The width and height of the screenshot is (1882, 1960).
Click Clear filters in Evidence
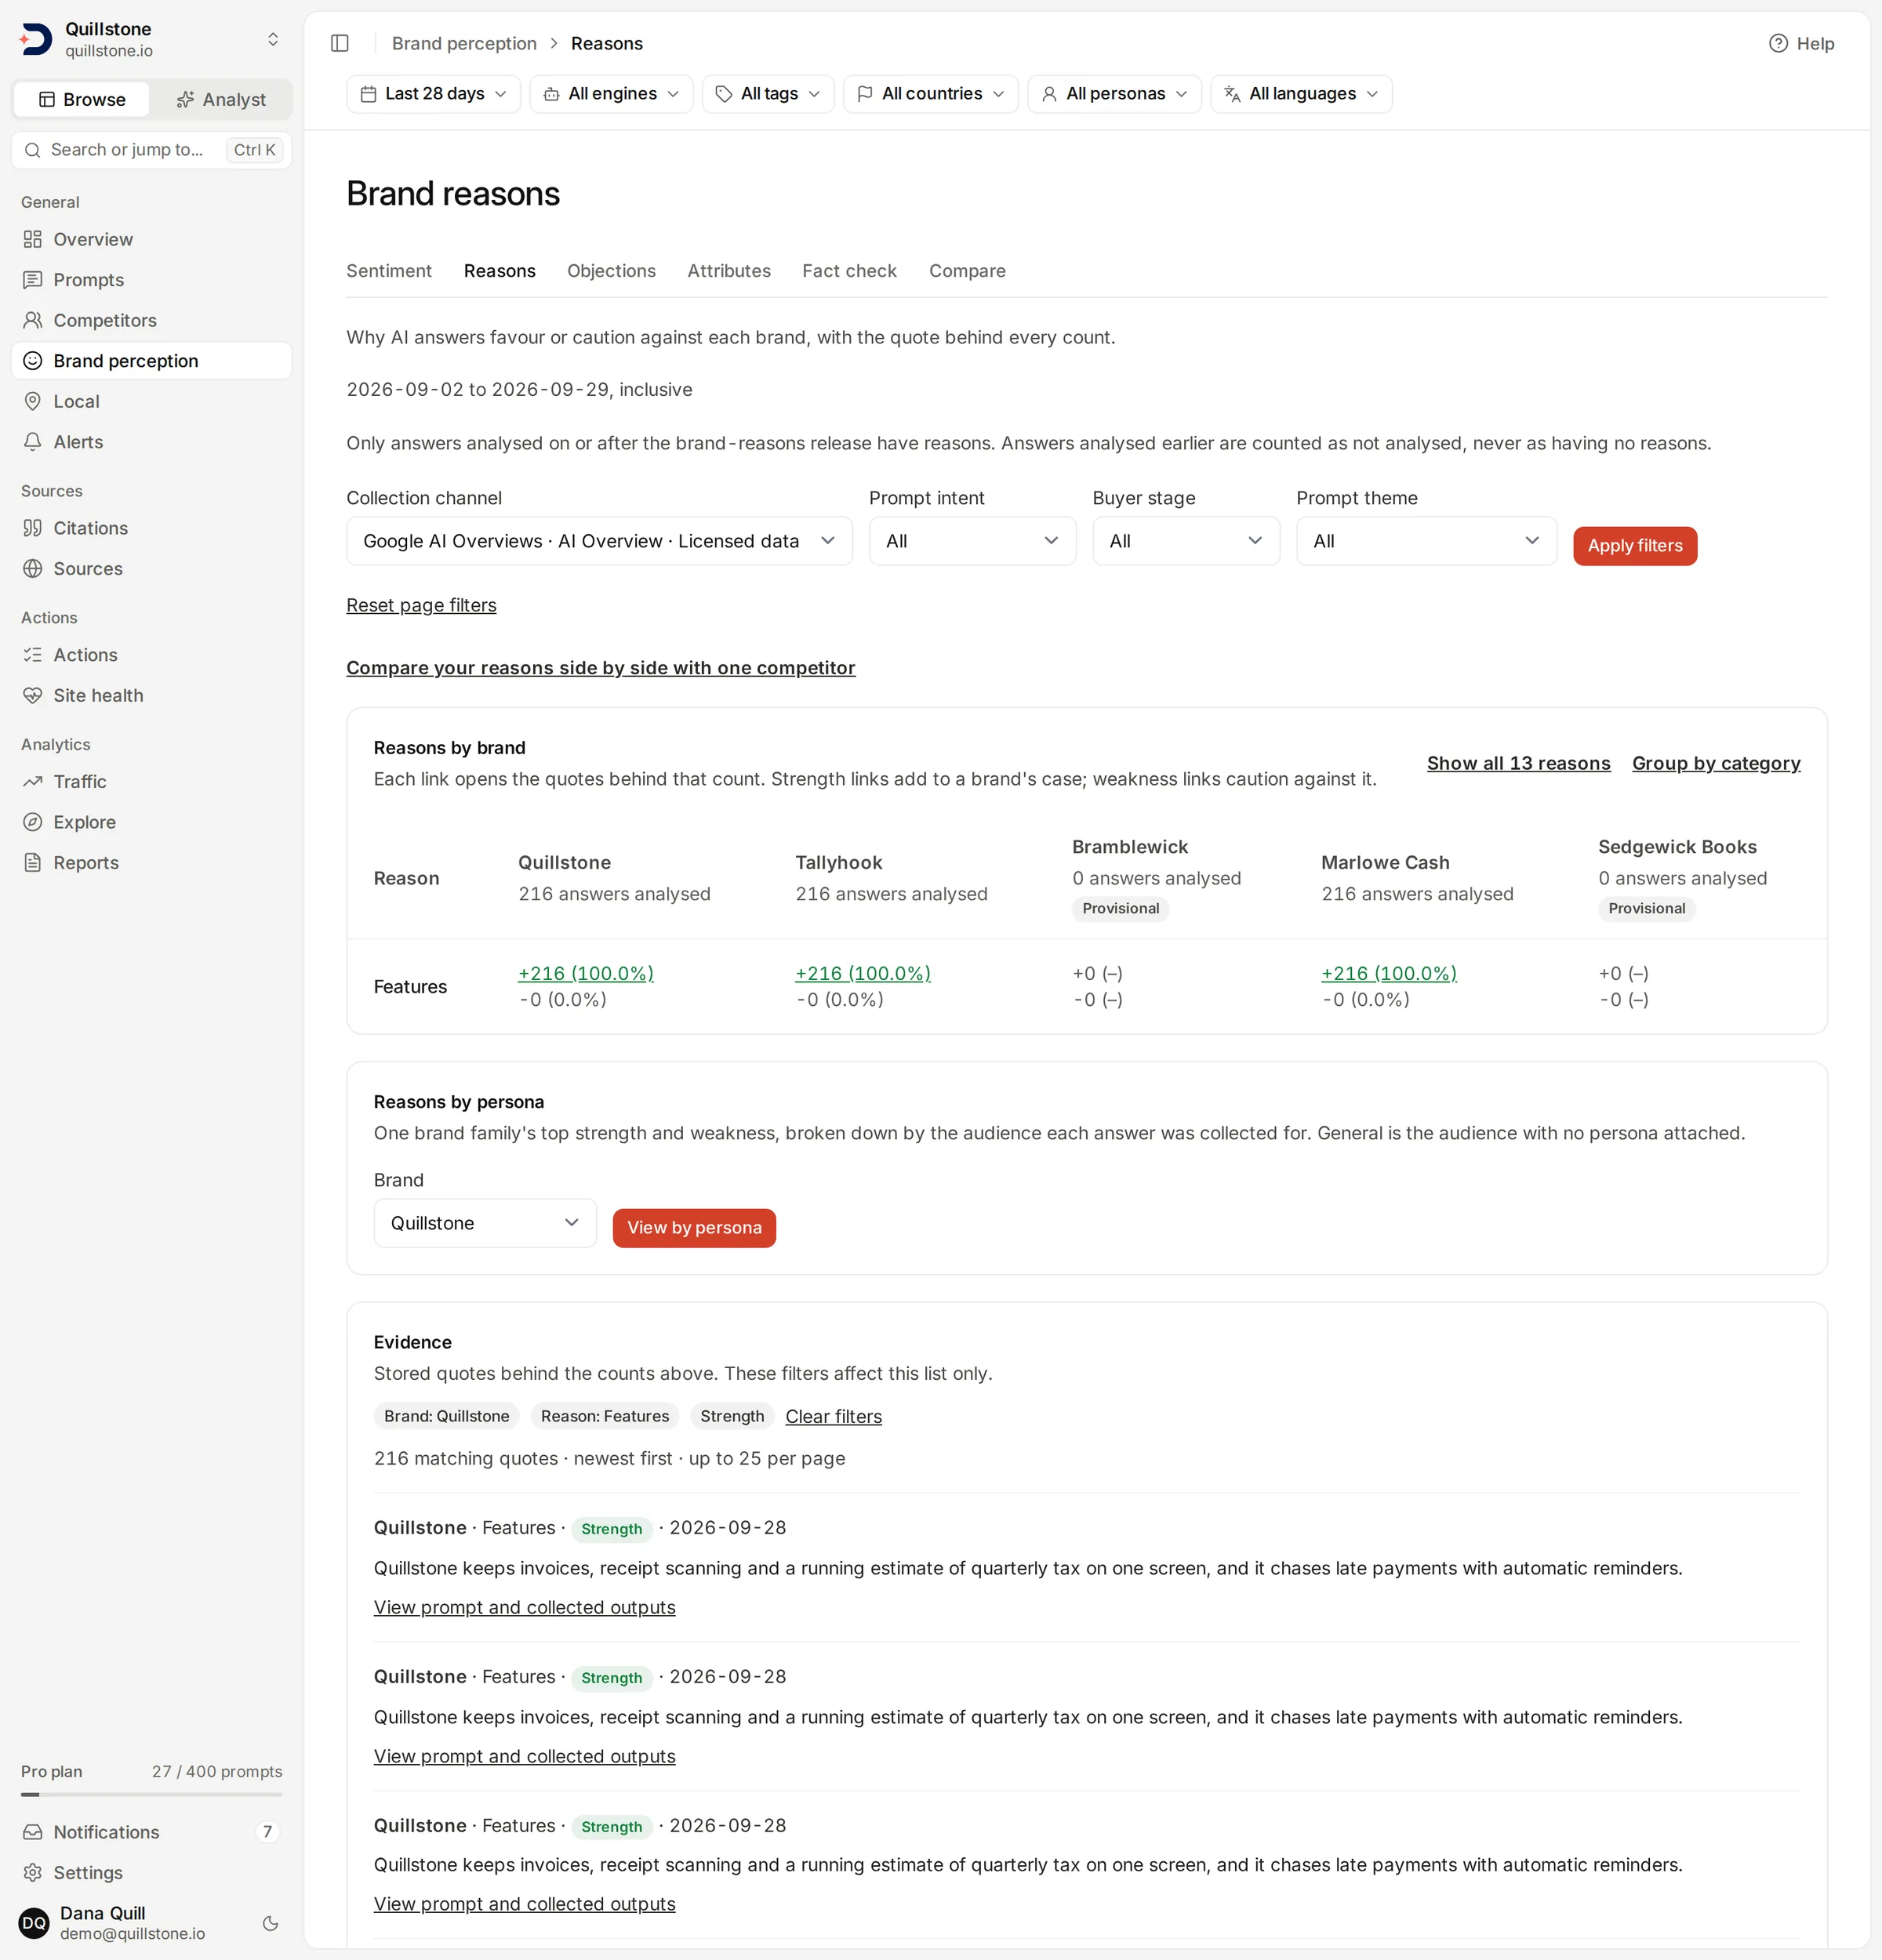click(x=833, y=1416)
